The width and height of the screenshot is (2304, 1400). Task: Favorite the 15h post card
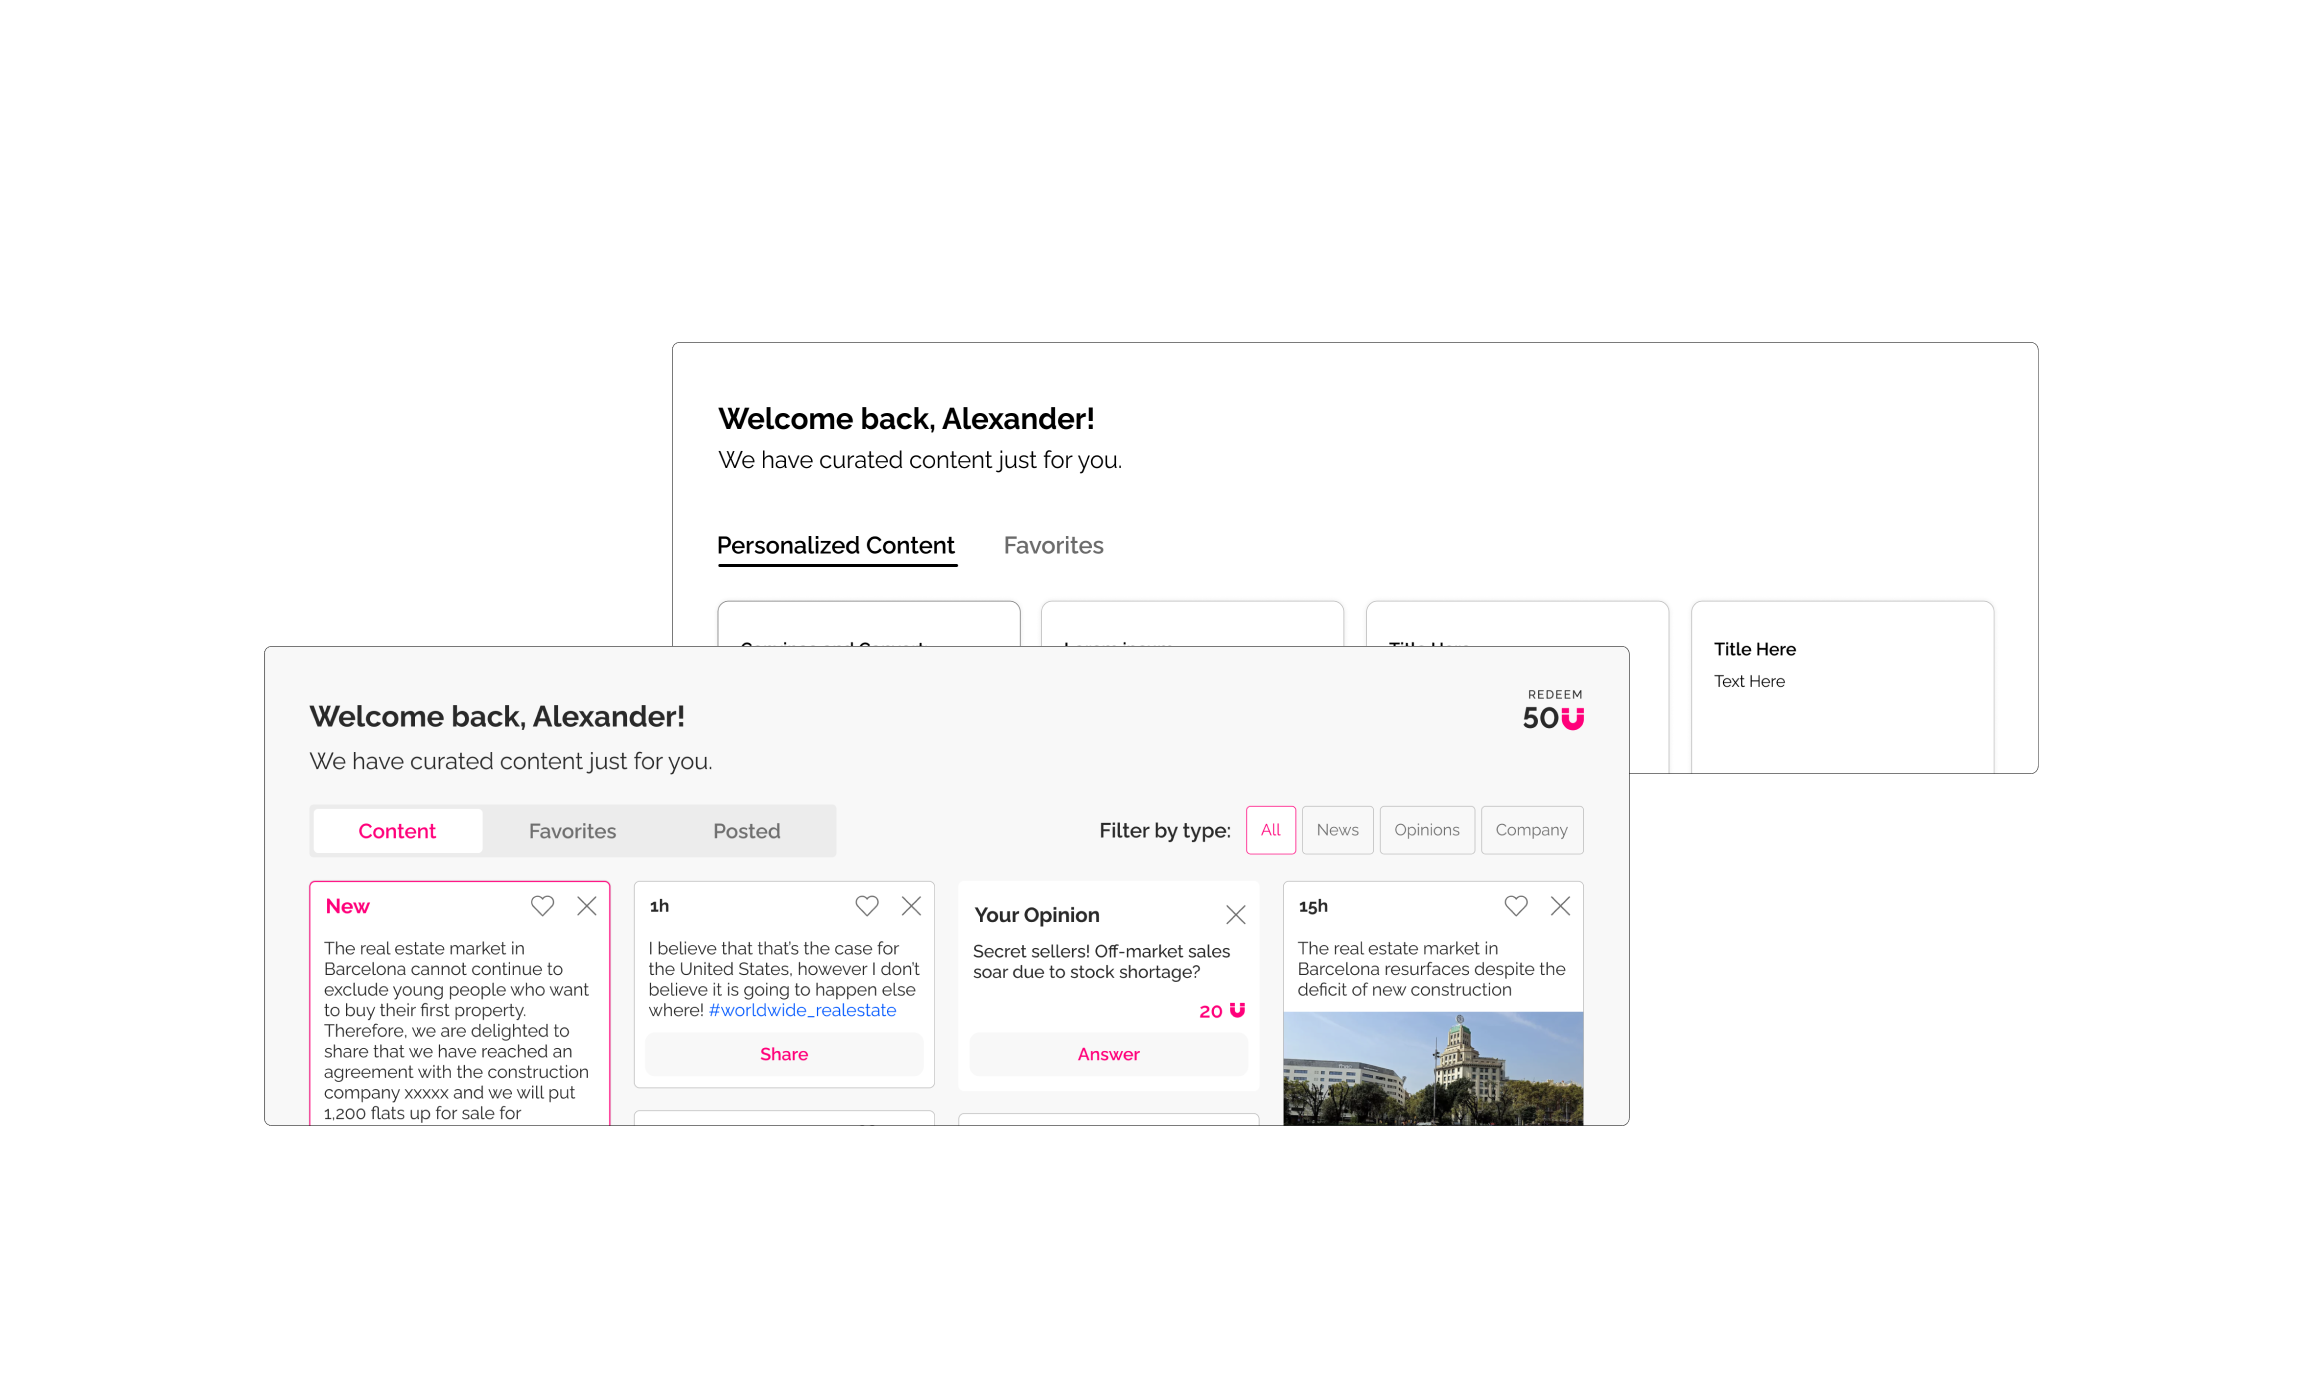(1516, 906)
